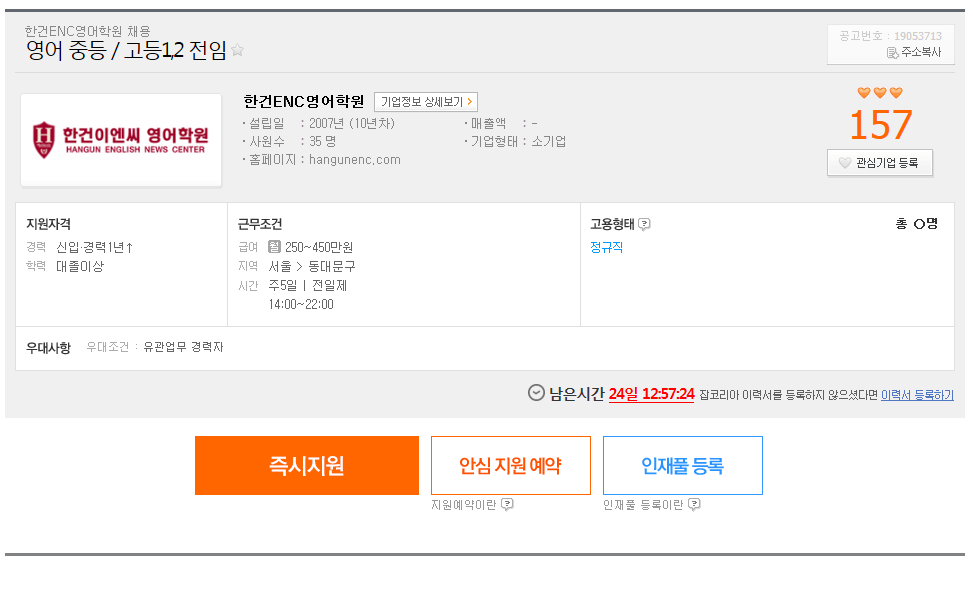Viewport: 973px width, 592px height.
Task: Click the 정규직 employment type link
Action: pyautogui.click(x=606, y=247)
